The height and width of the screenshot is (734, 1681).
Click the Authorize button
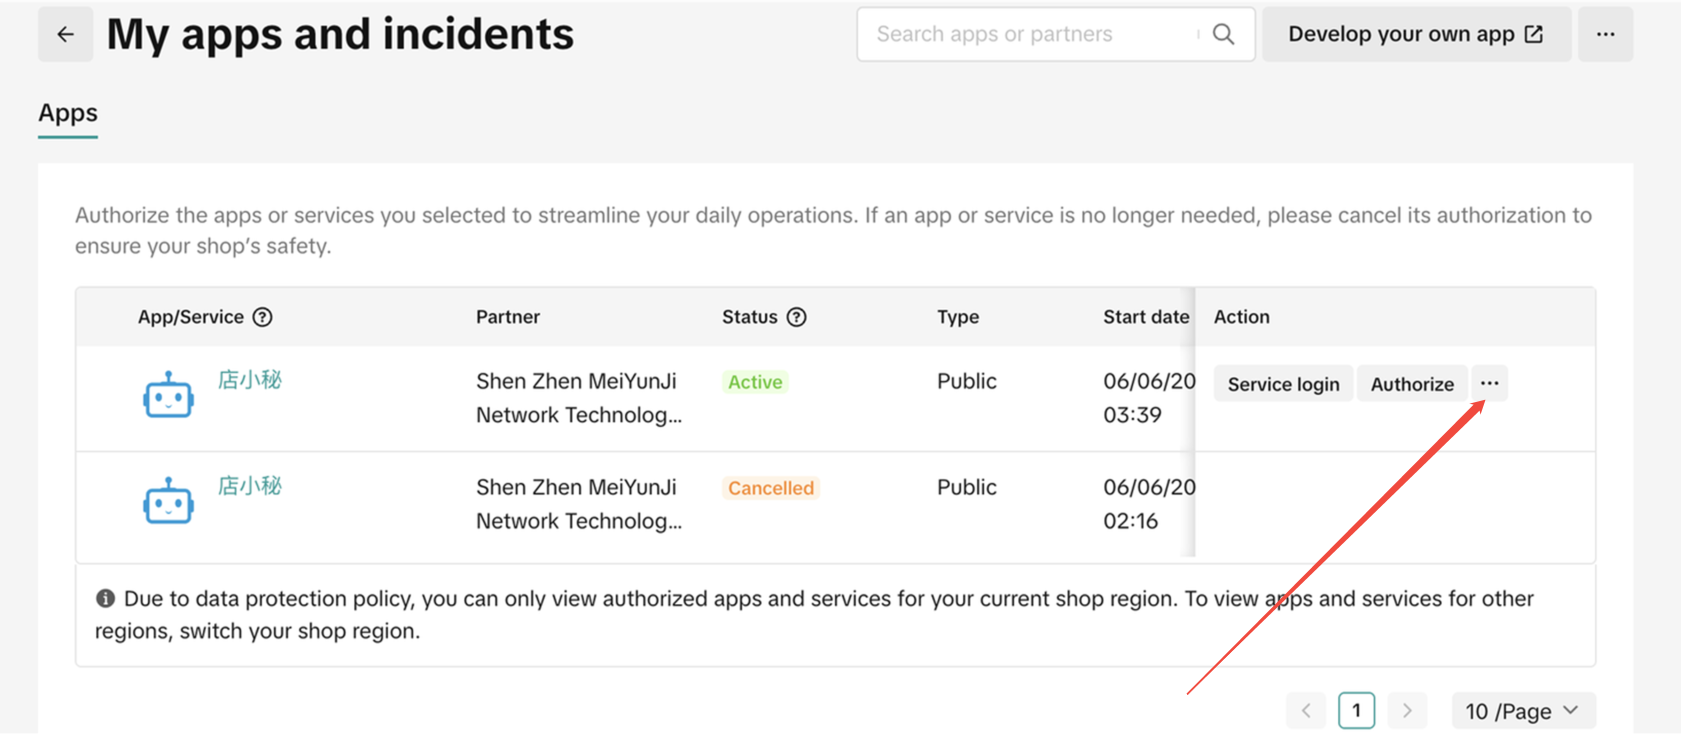click(1411, 384)
